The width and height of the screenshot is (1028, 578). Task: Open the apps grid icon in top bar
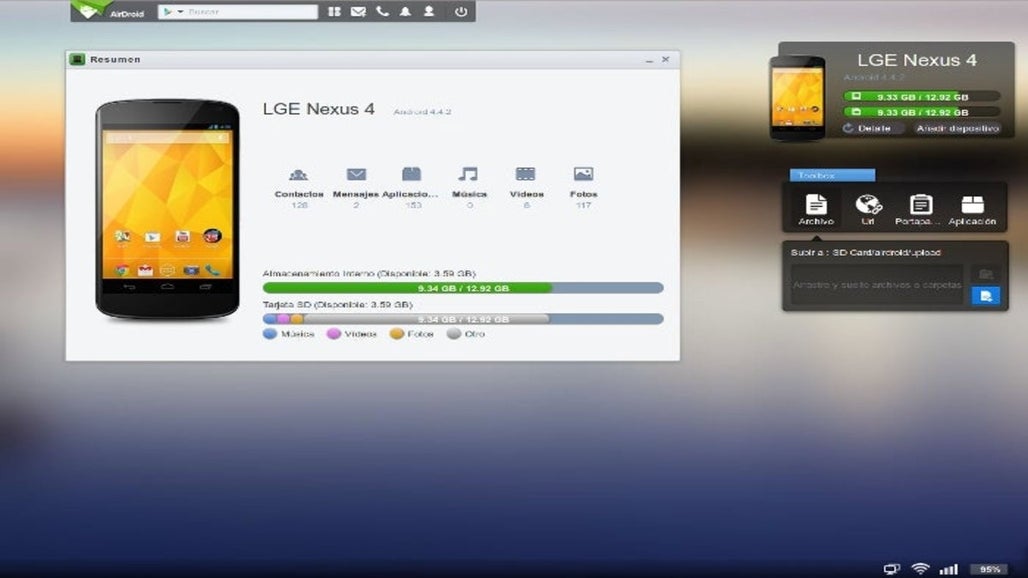click(334, 12)
